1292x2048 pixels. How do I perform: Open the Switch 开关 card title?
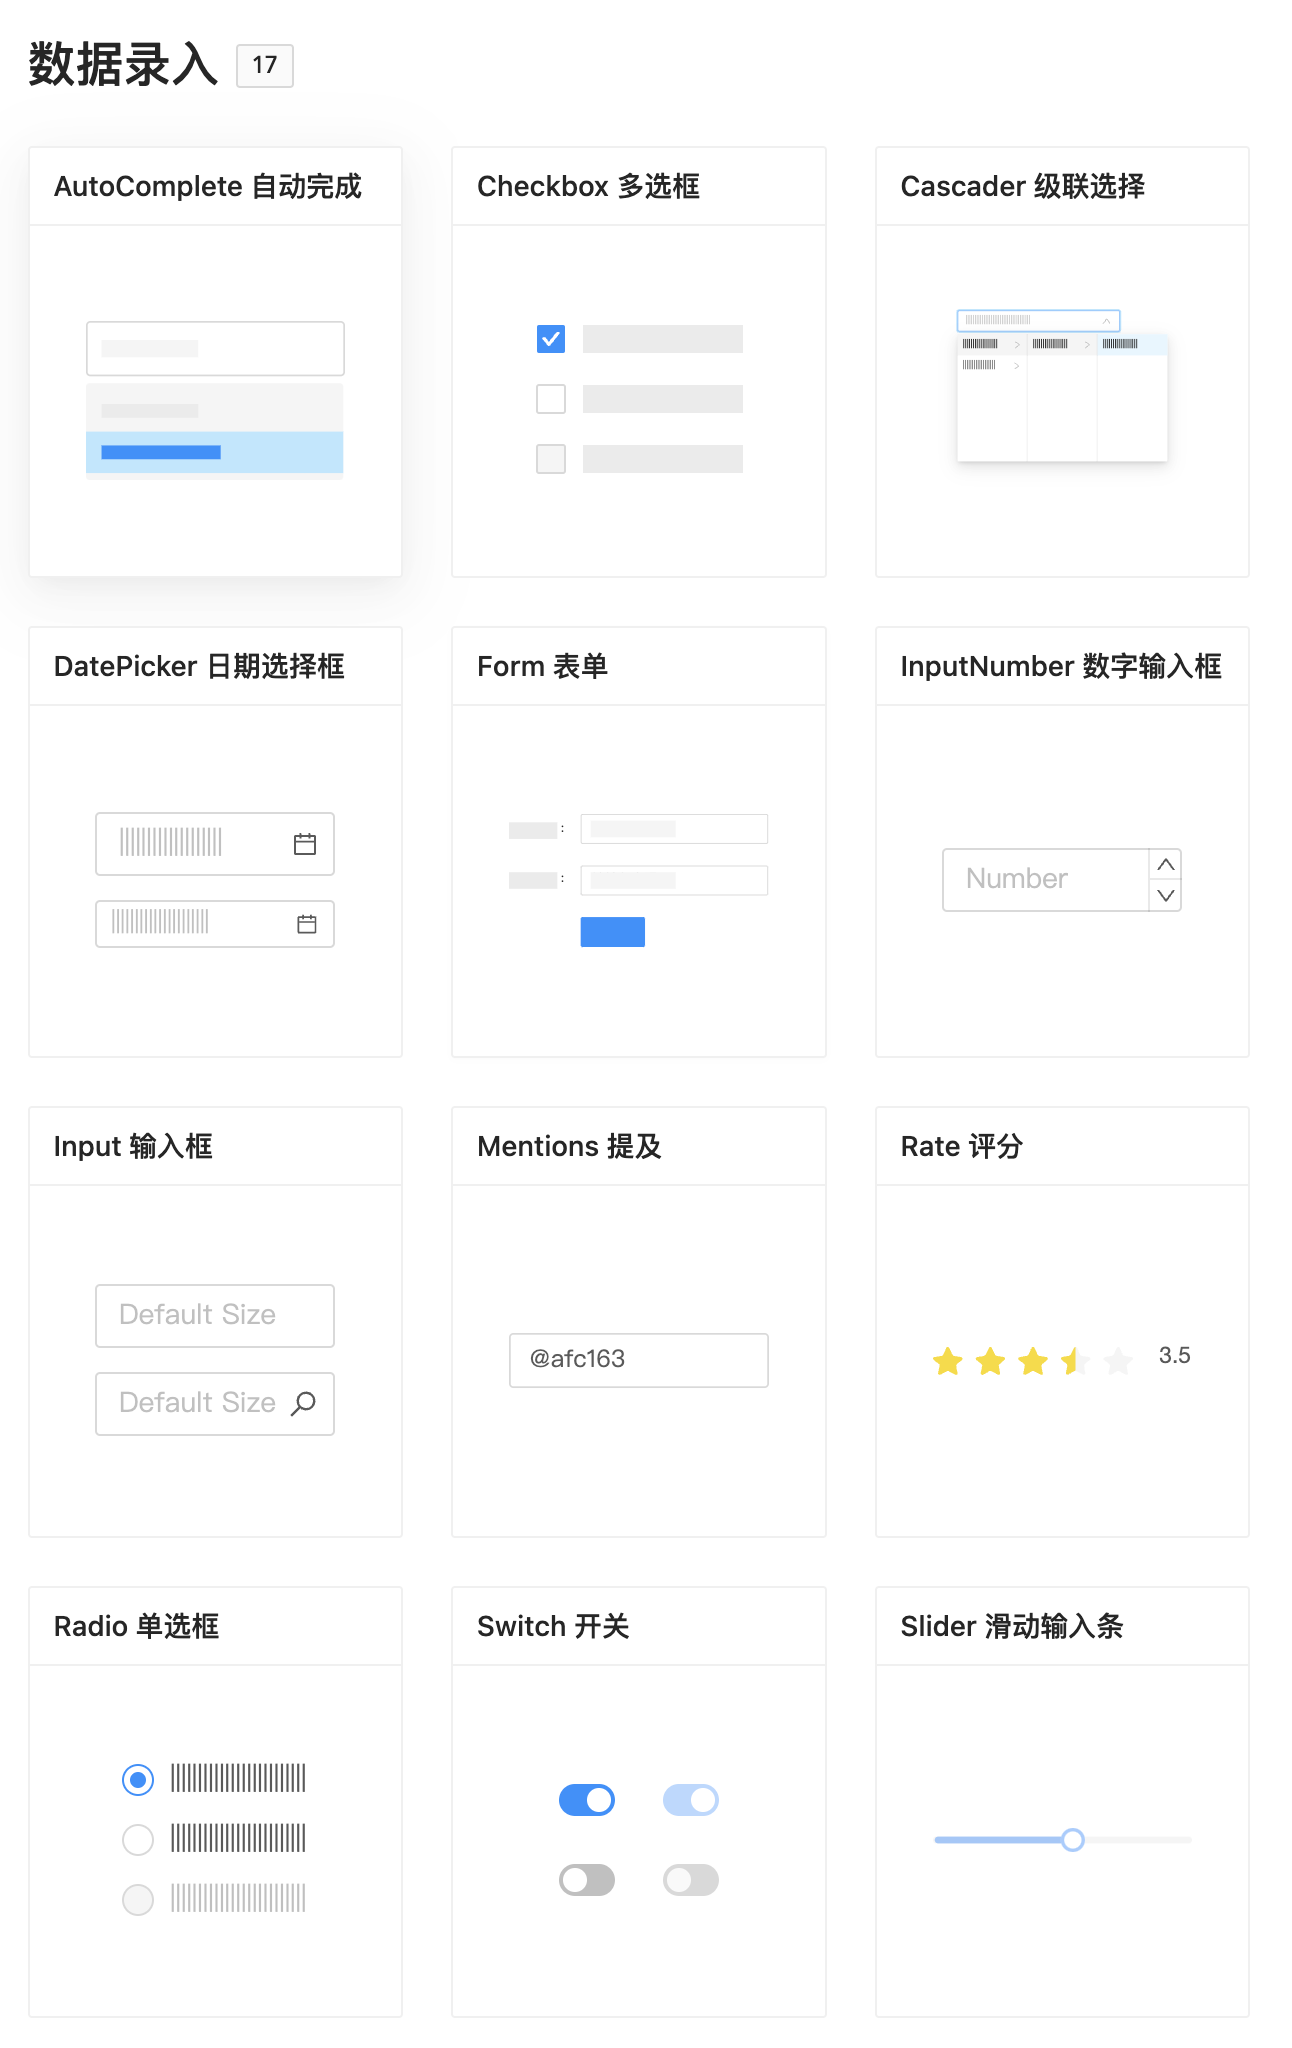[553, 1626]
